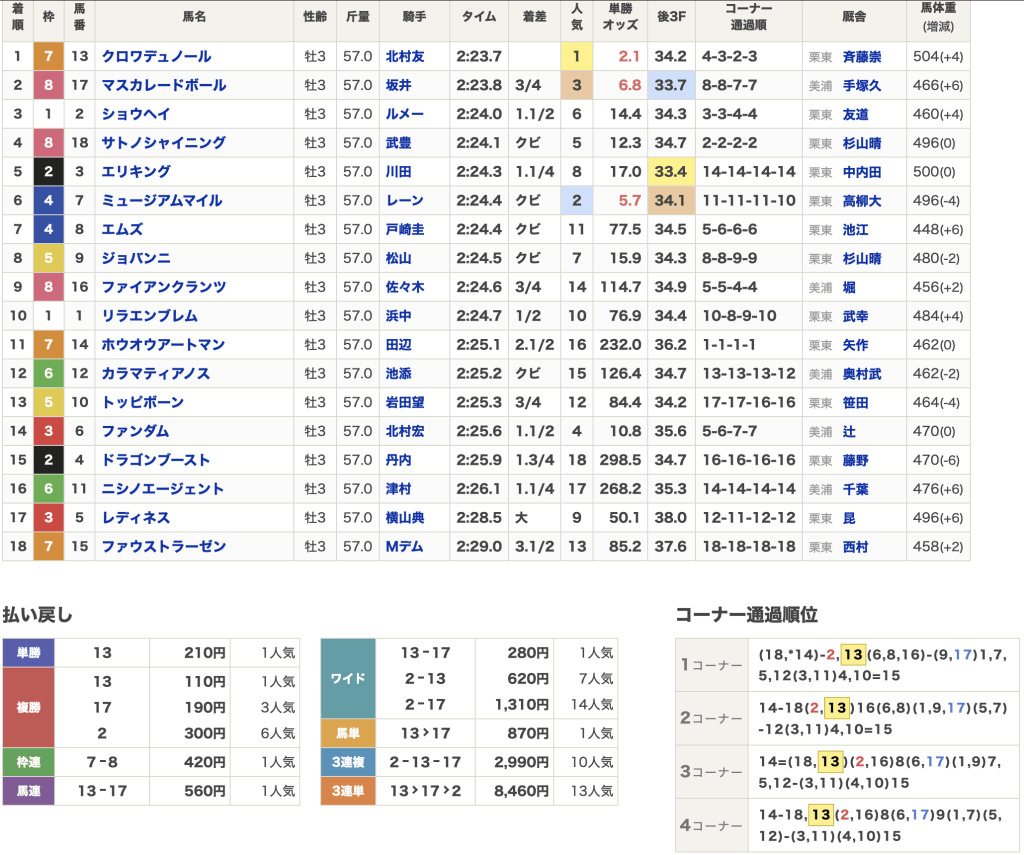1024x855 pixels.
Task: Click the 単勝 payout label
Action: 29,653
